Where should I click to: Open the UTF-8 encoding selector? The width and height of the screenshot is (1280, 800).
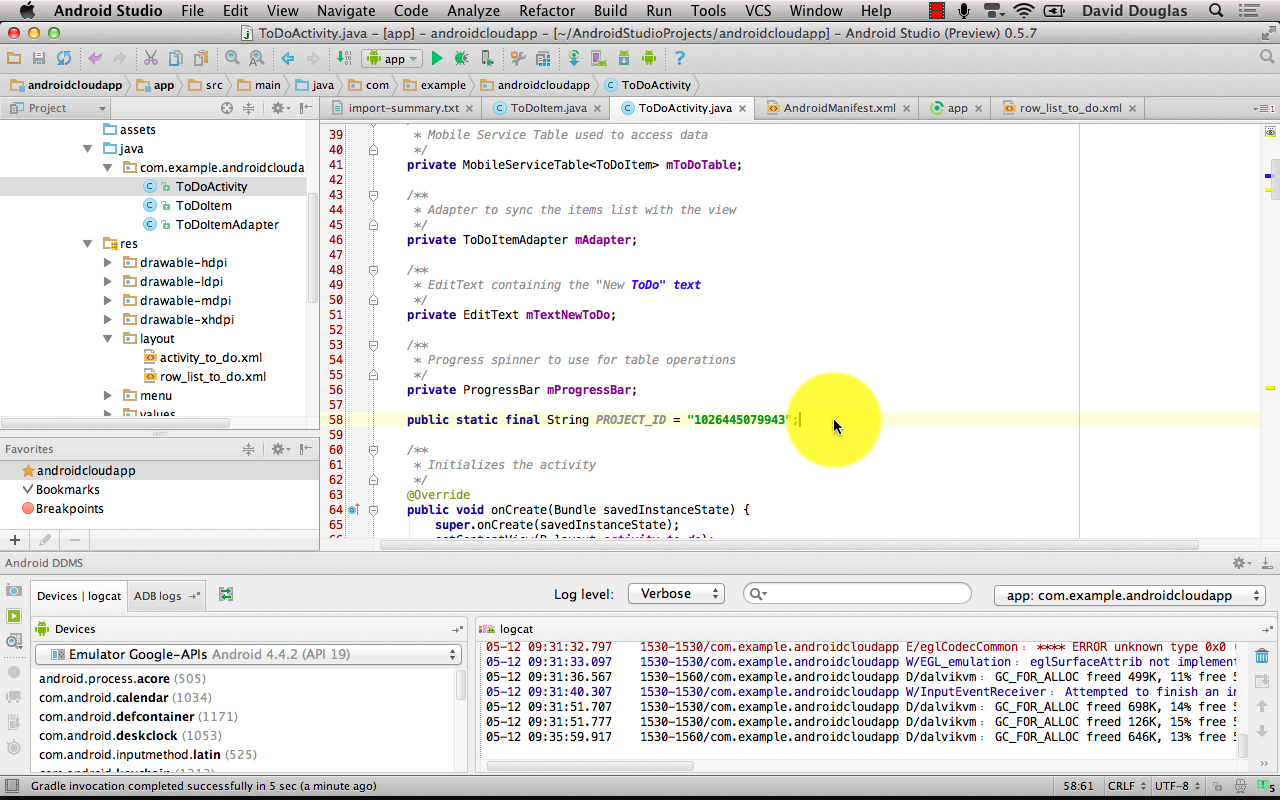pos(1176,786)
